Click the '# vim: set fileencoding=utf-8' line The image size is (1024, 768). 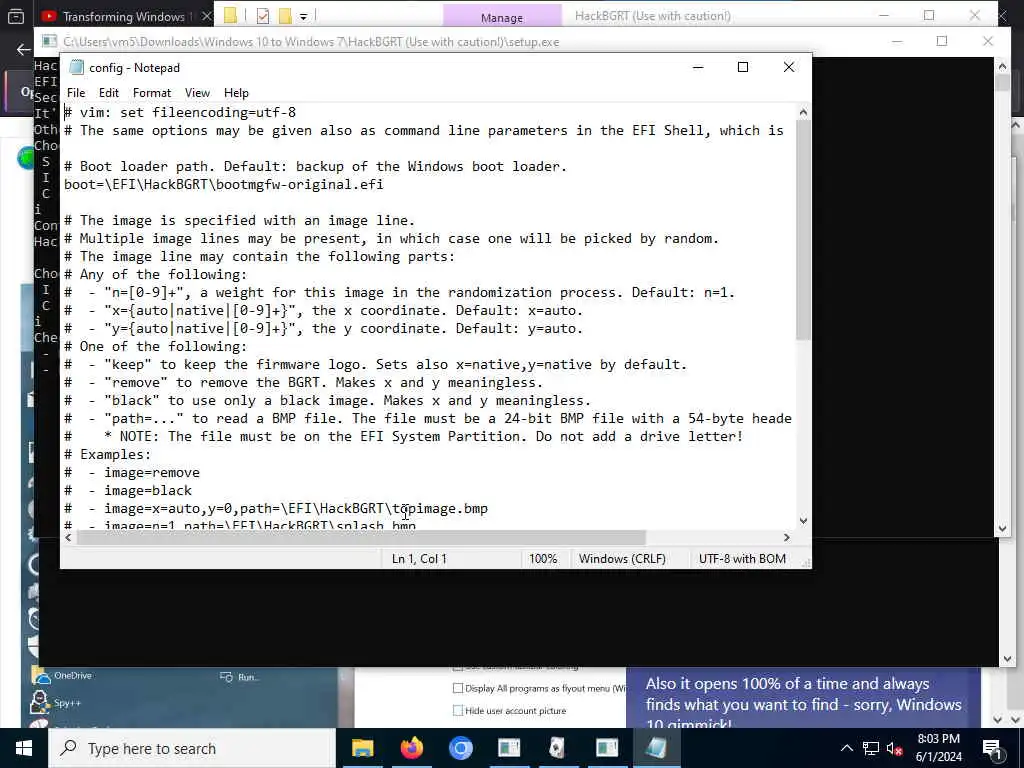[180, 112]
